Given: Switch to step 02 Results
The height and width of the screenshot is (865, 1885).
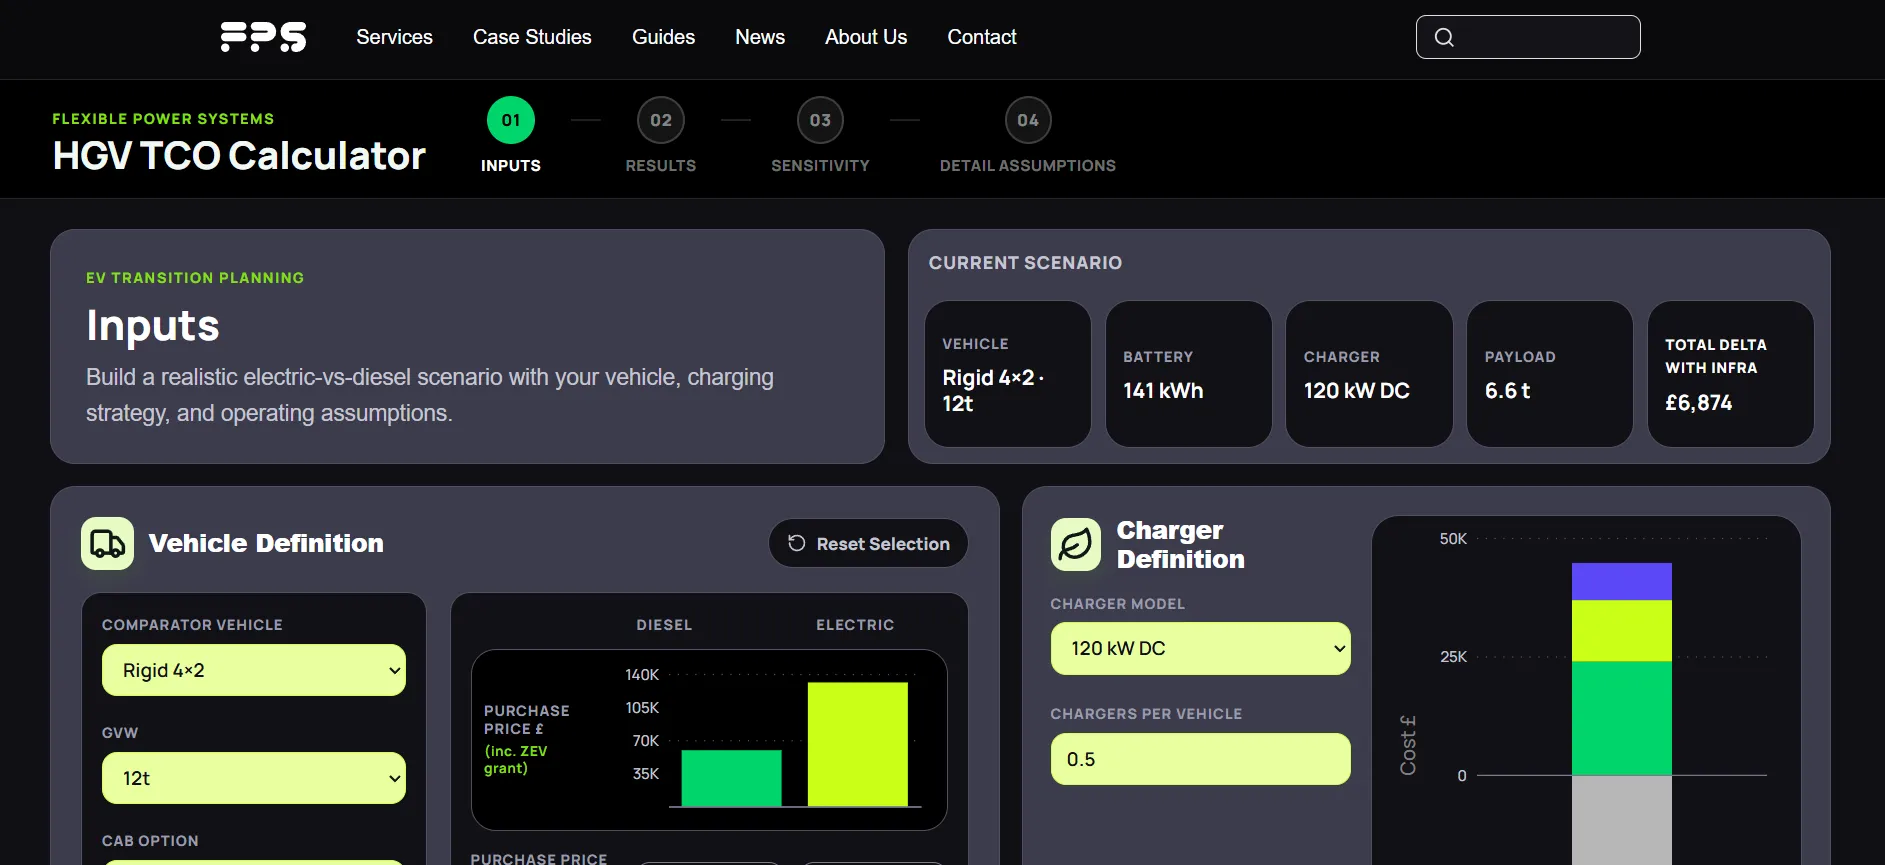Looking at the screenshot, I should click(x=661, y=135).
